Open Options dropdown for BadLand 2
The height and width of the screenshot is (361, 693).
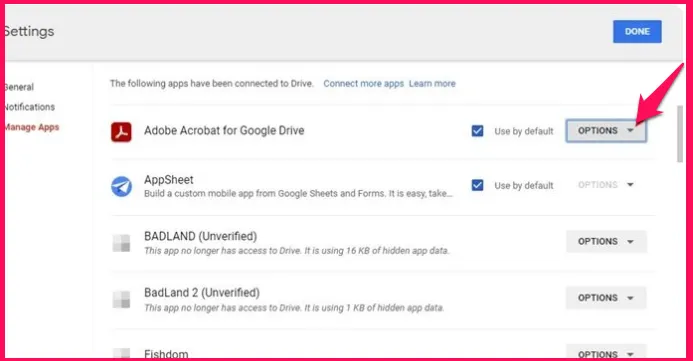click(x=606, y=298)
